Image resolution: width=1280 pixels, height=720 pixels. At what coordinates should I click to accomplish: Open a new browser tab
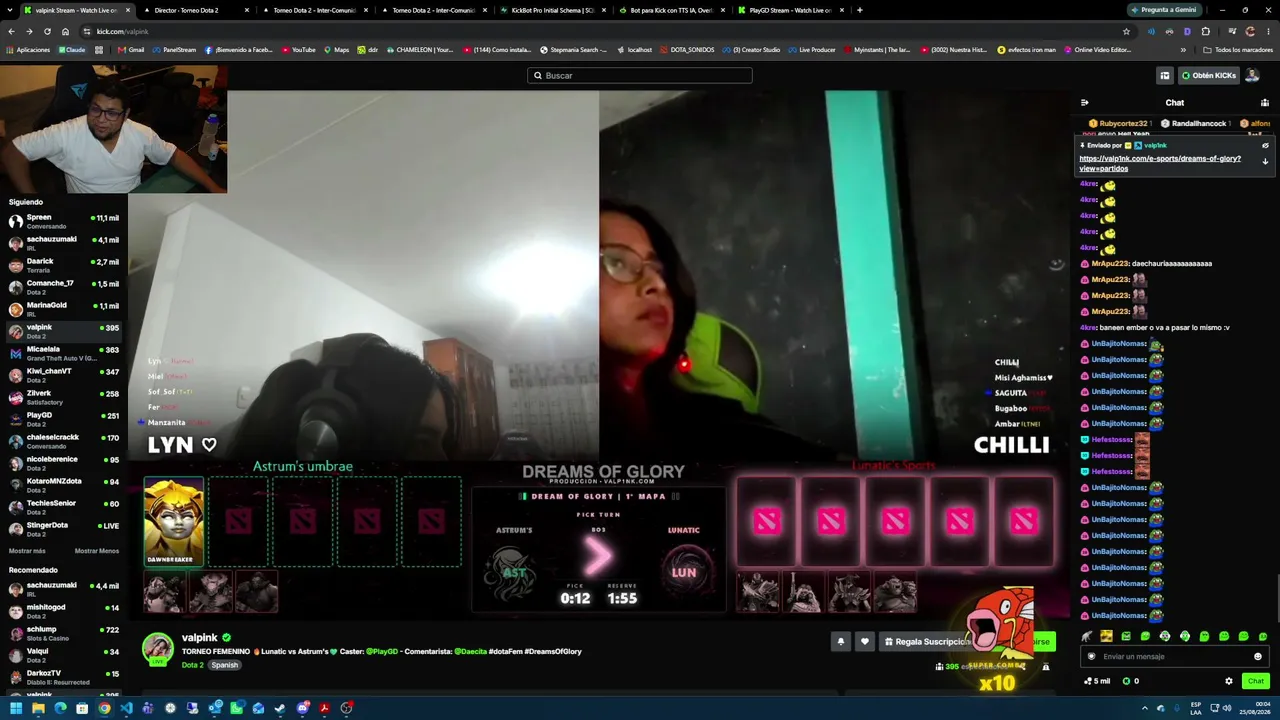pyautogui.click(x=860, y=10)
